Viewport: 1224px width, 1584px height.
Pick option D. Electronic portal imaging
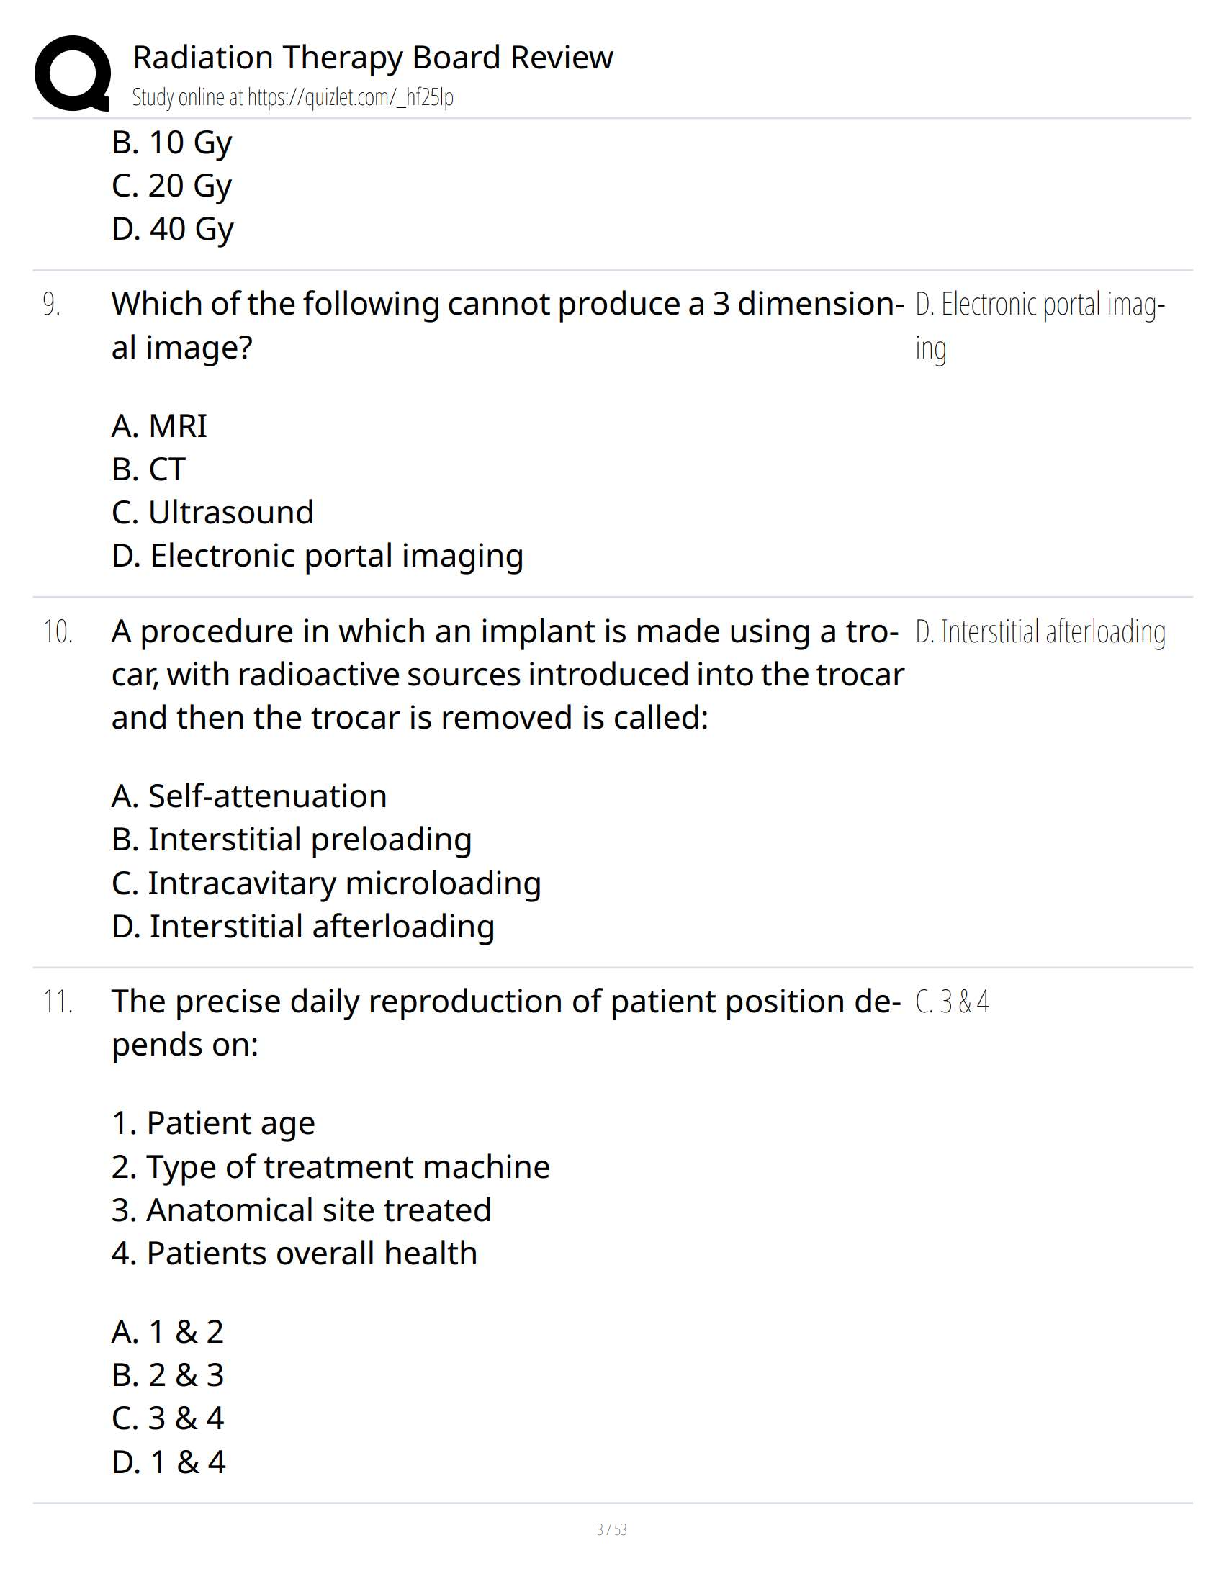[x=317, y=556]
